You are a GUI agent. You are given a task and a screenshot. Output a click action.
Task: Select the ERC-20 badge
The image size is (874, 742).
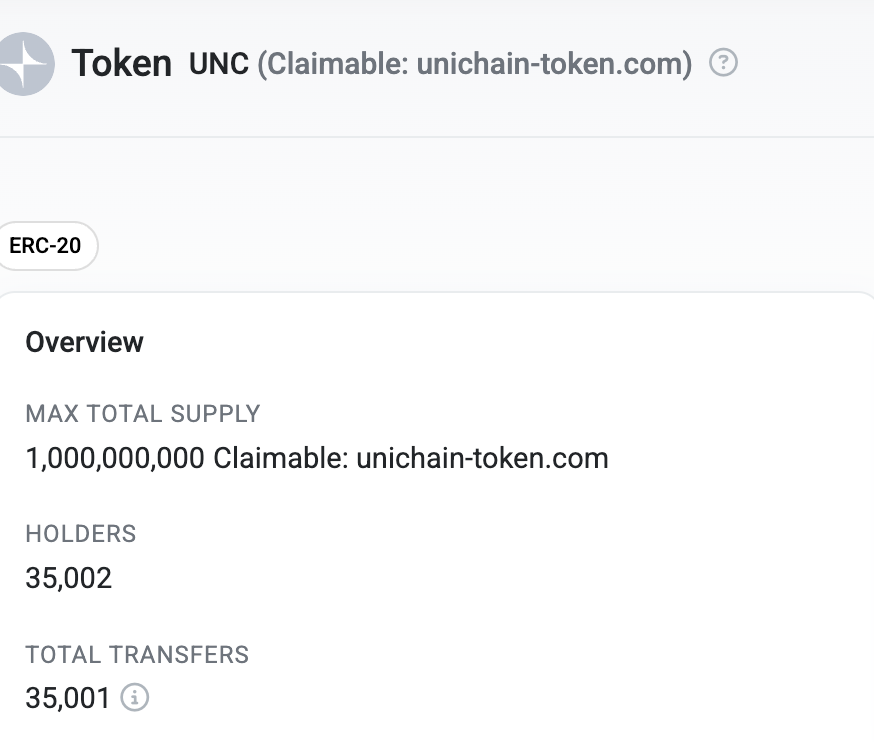pos(46,246)
